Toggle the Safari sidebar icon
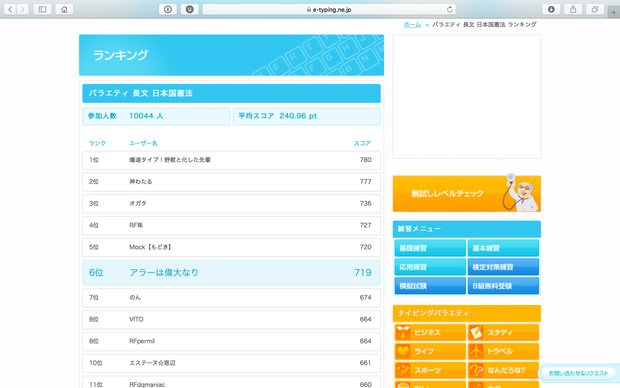 point(42,9)
